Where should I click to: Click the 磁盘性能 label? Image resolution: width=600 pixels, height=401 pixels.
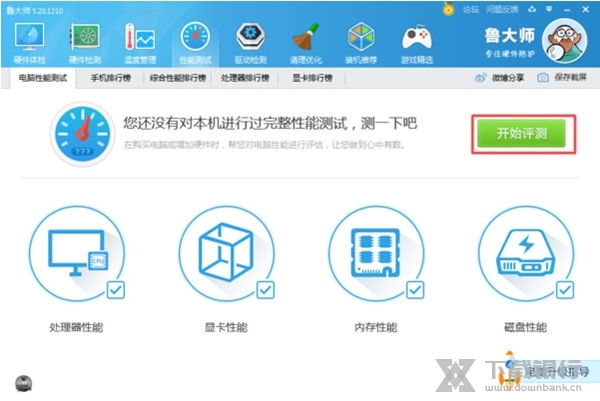click(526, 328)
